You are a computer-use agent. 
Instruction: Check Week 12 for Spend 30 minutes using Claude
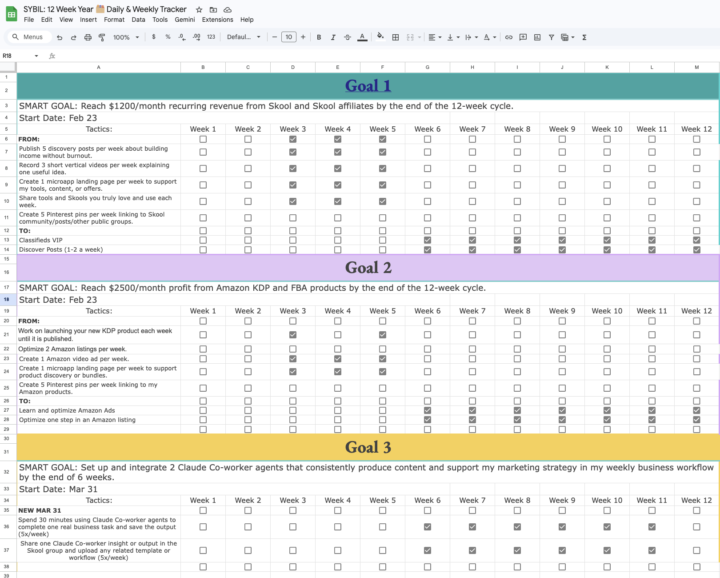click(x=697, y=527)
